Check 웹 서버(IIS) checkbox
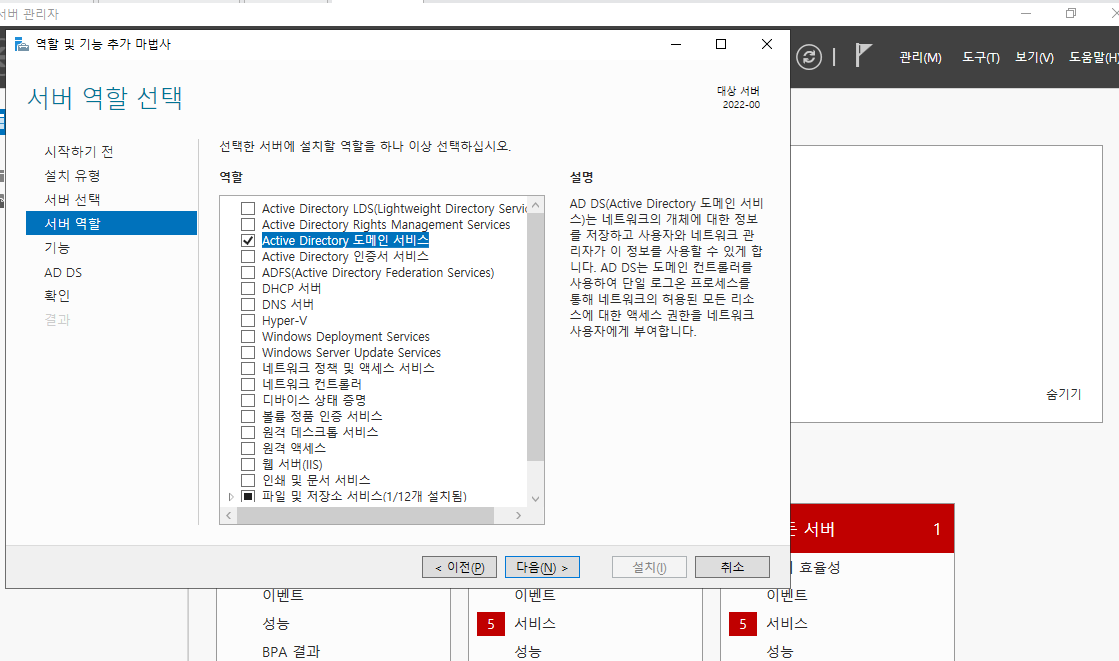1119x661 pixels. (x=248, y=464)
